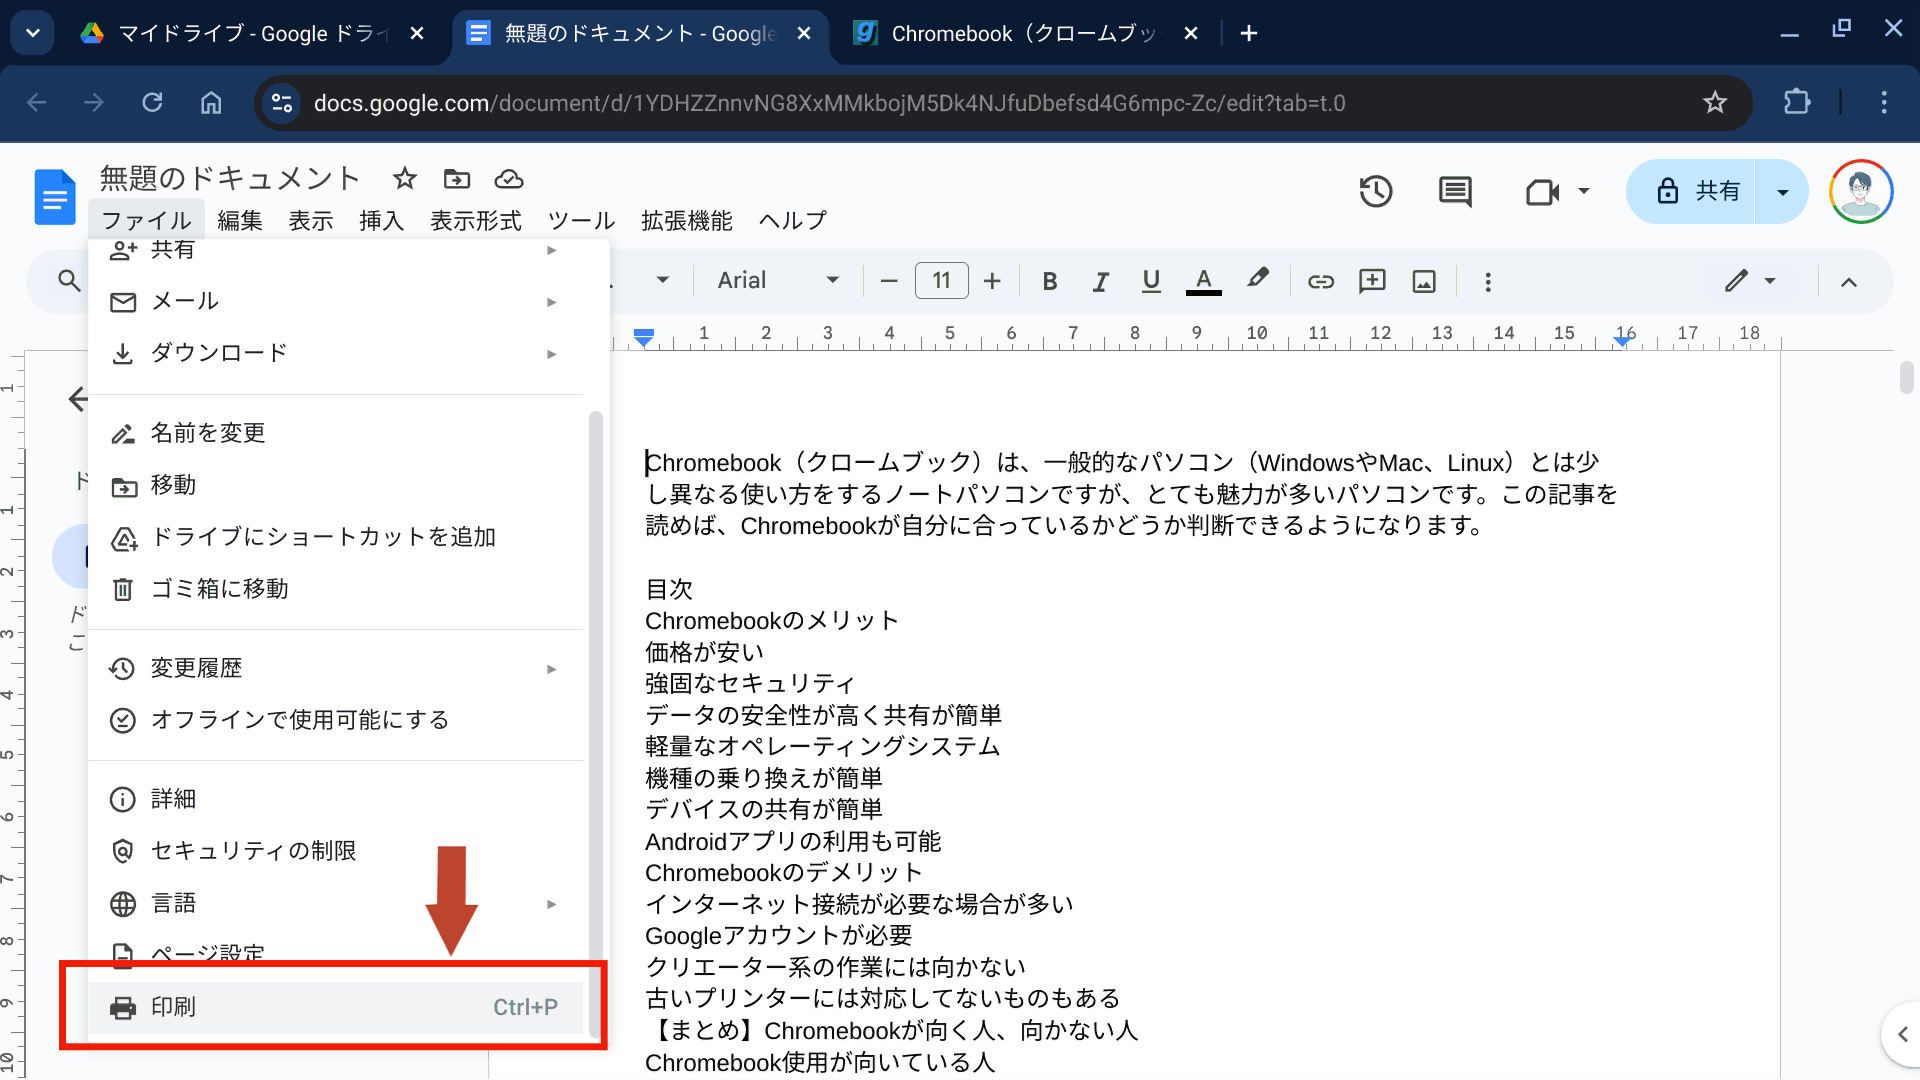Toggle bold formatting

click(x=1050, y=282)
